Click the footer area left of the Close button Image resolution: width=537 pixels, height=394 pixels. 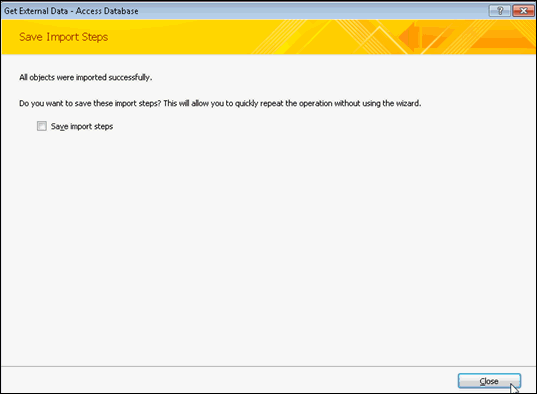coord(229,380)
